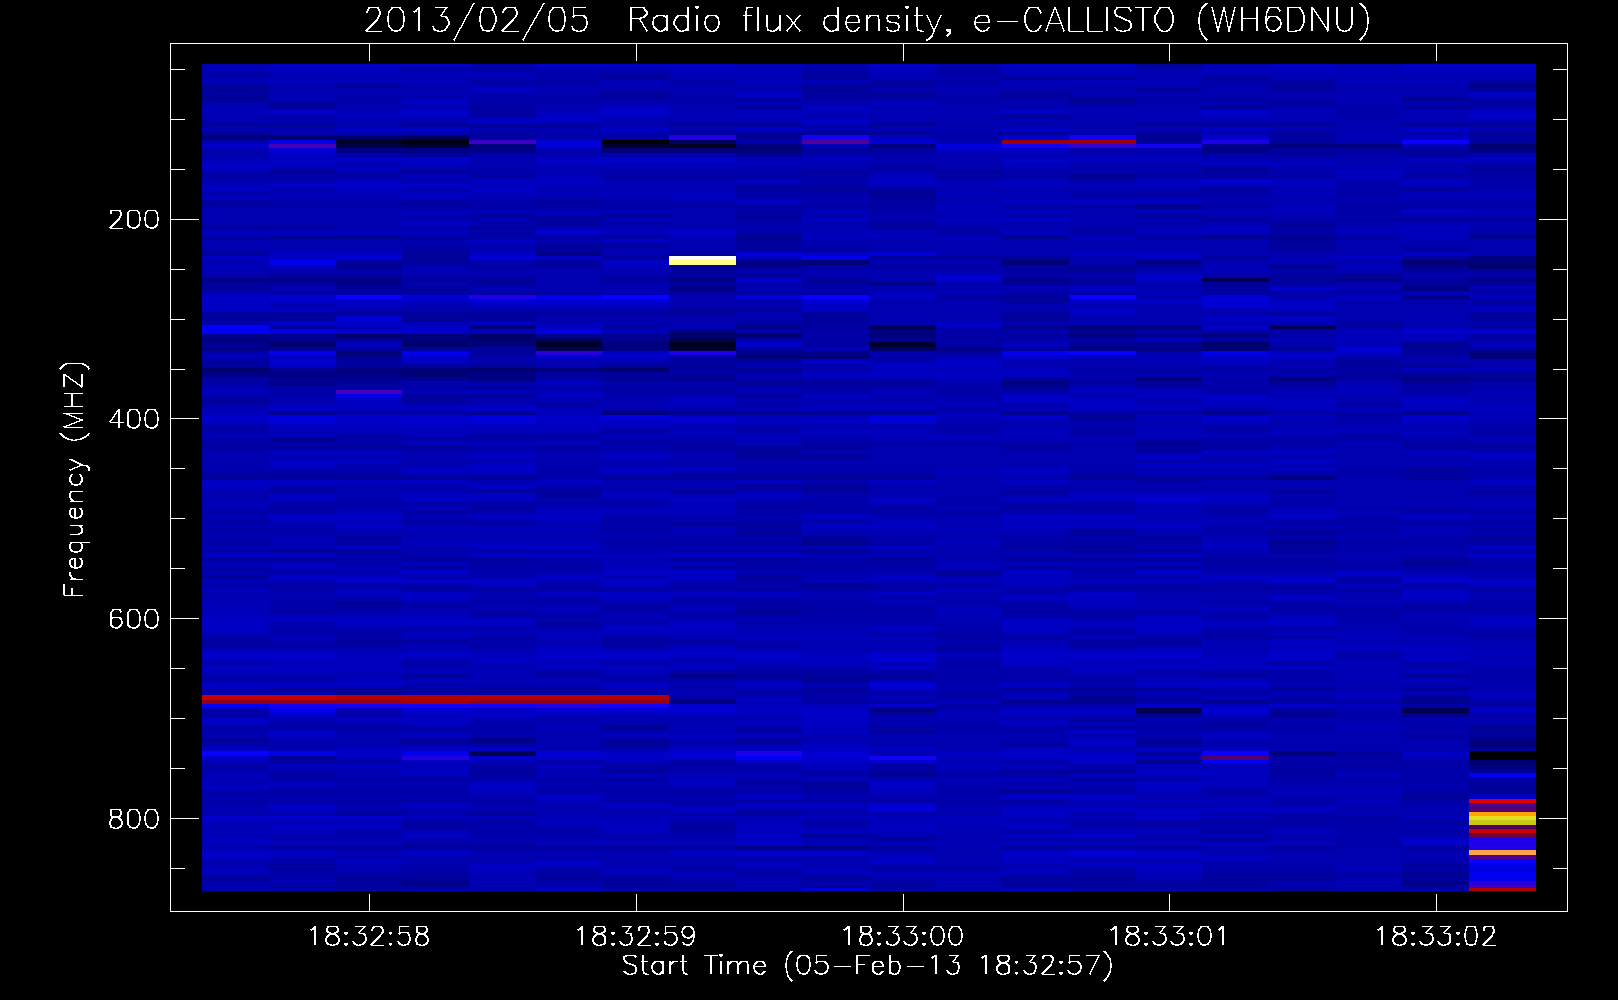This screenshot has height=1000, width=1618.
Task: Select the 18:33:01 time tick label
Action: (1169, 937)
